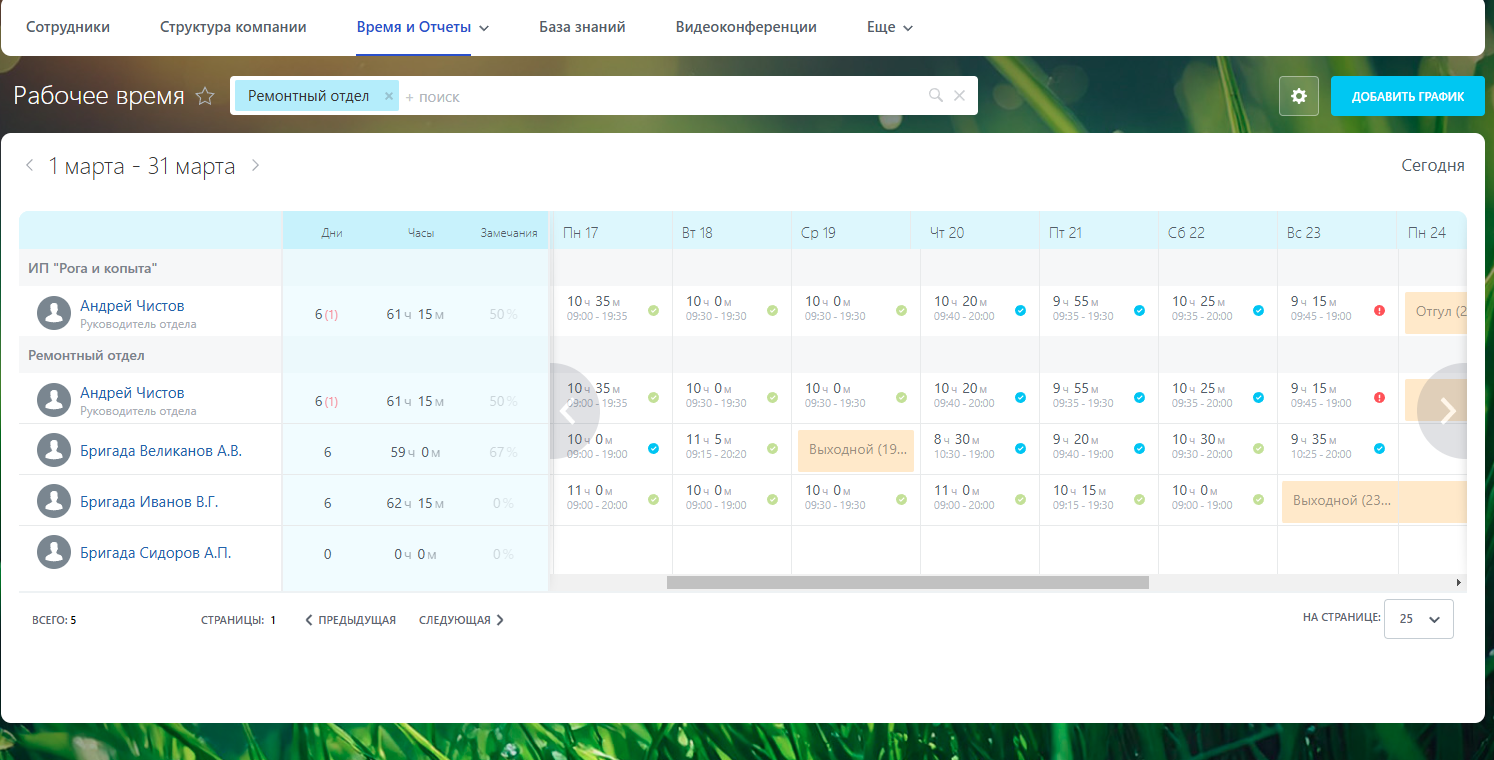The width and height of the screenshot is (1494, 760).
Task: Click green check icon in Иванов Вт 18 cell
Action: [x=772, y=499]
